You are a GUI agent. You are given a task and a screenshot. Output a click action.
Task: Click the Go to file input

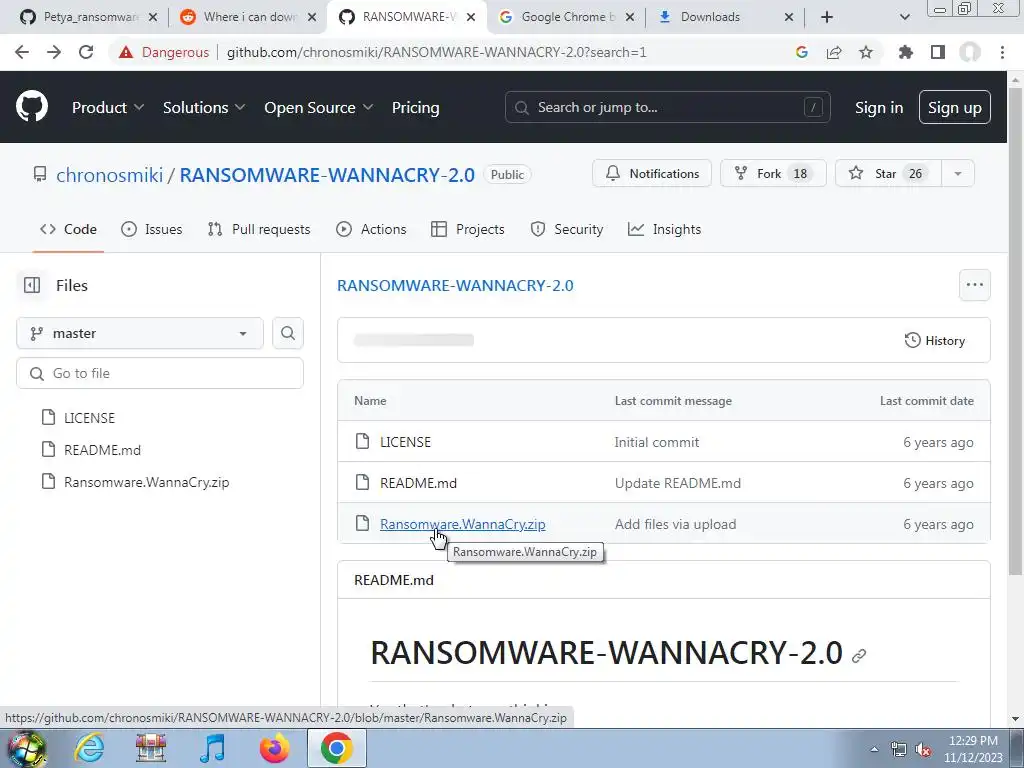click(x=160, y=373)
